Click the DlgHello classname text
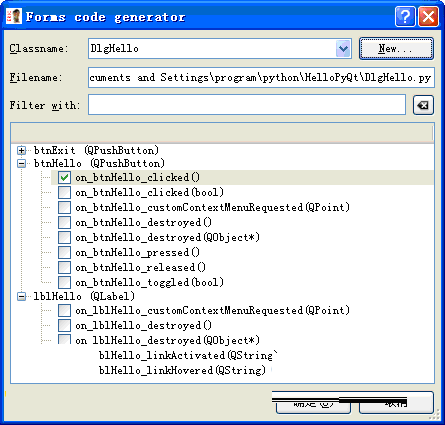 114,49
